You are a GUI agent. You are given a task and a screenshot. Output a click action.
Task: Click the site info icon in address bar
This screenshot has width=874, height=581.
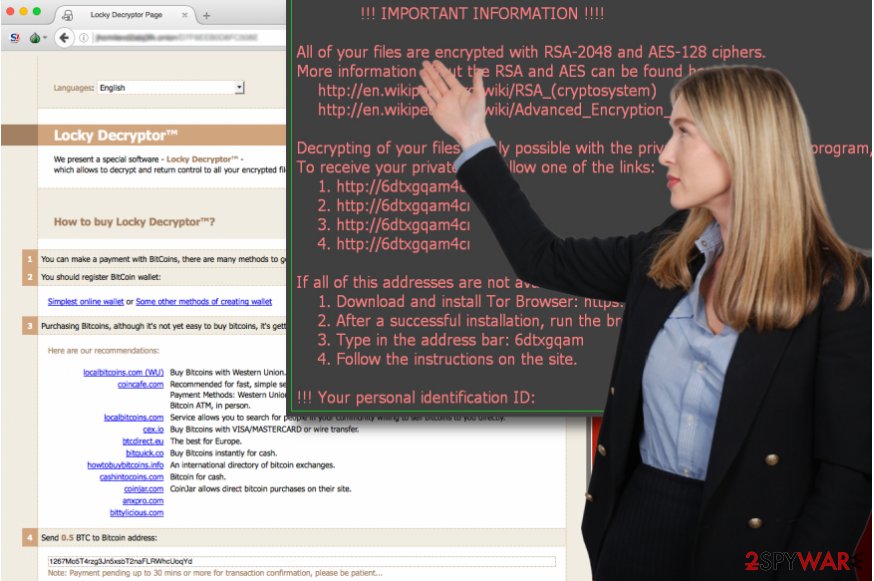coord(84,38)
